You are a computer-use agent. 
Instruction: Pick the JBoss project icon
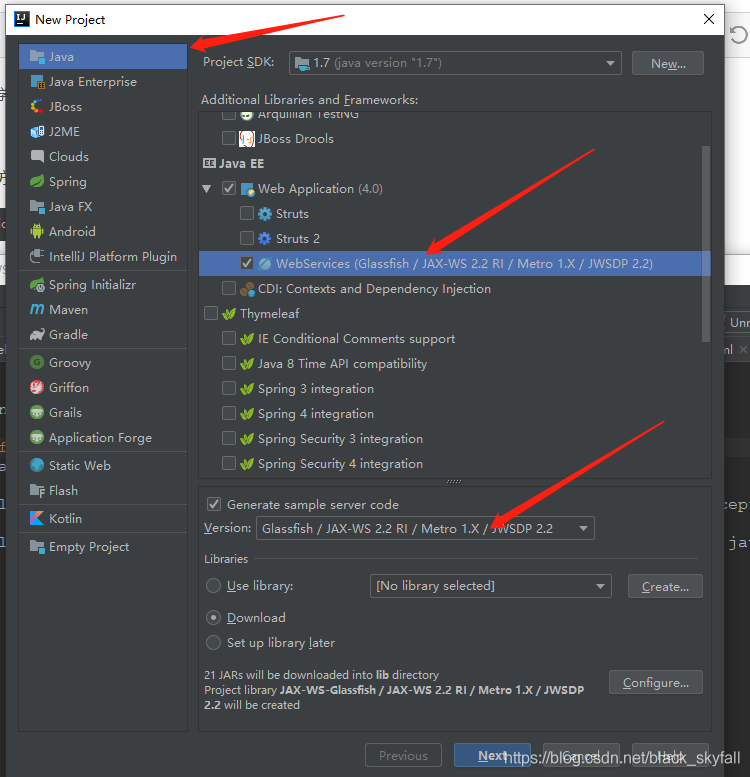[x=37, y=107]
